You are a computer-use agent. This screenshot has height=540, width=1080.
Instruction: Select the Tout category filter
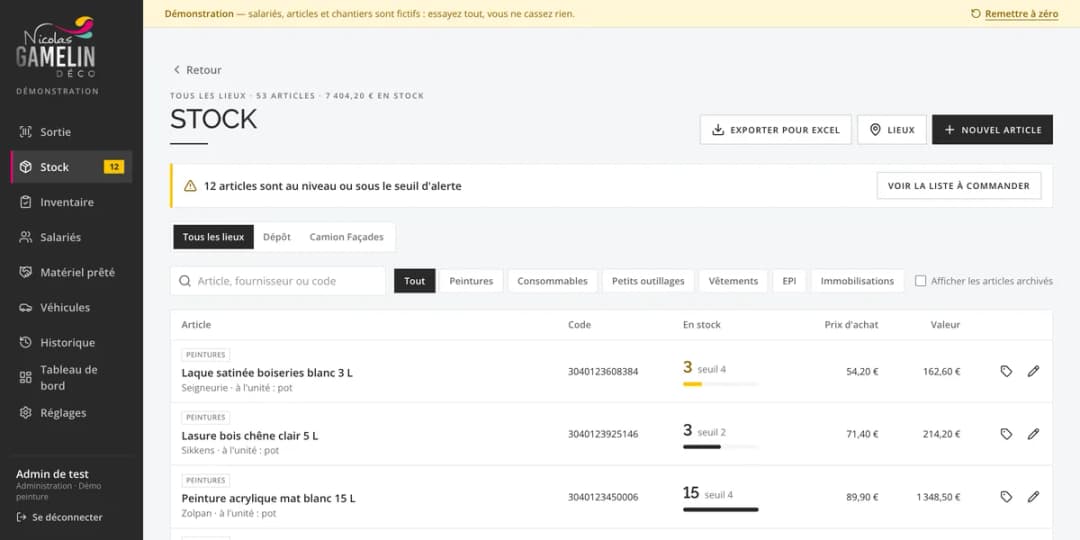click(415, 281)
